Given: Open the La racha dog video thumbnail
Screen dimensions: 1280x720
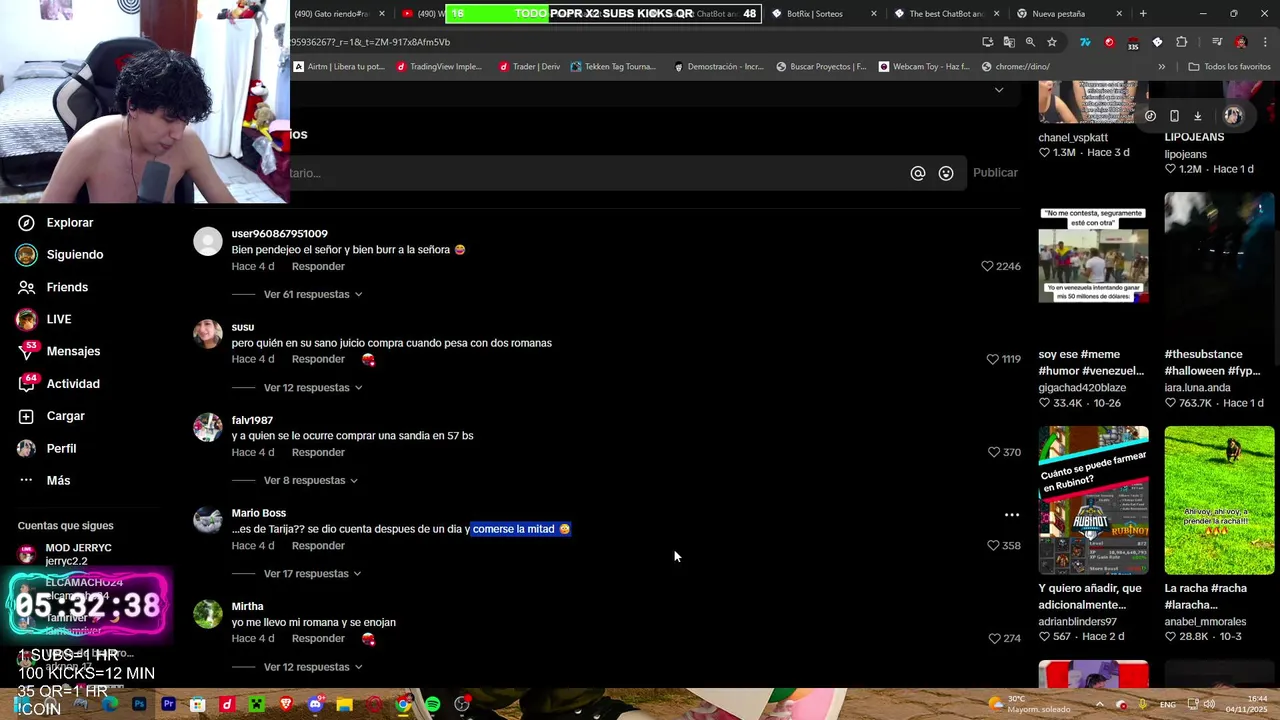Looking at the screenshot, I should (1219, 500).
